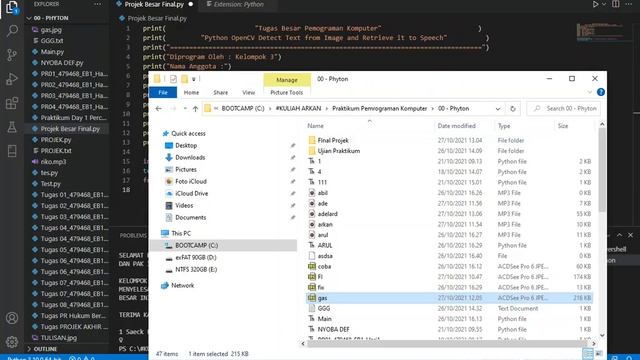Maximize the VS Code panel with chevron
The height and width of the screenshot is (360, 640).
point(620,235)
